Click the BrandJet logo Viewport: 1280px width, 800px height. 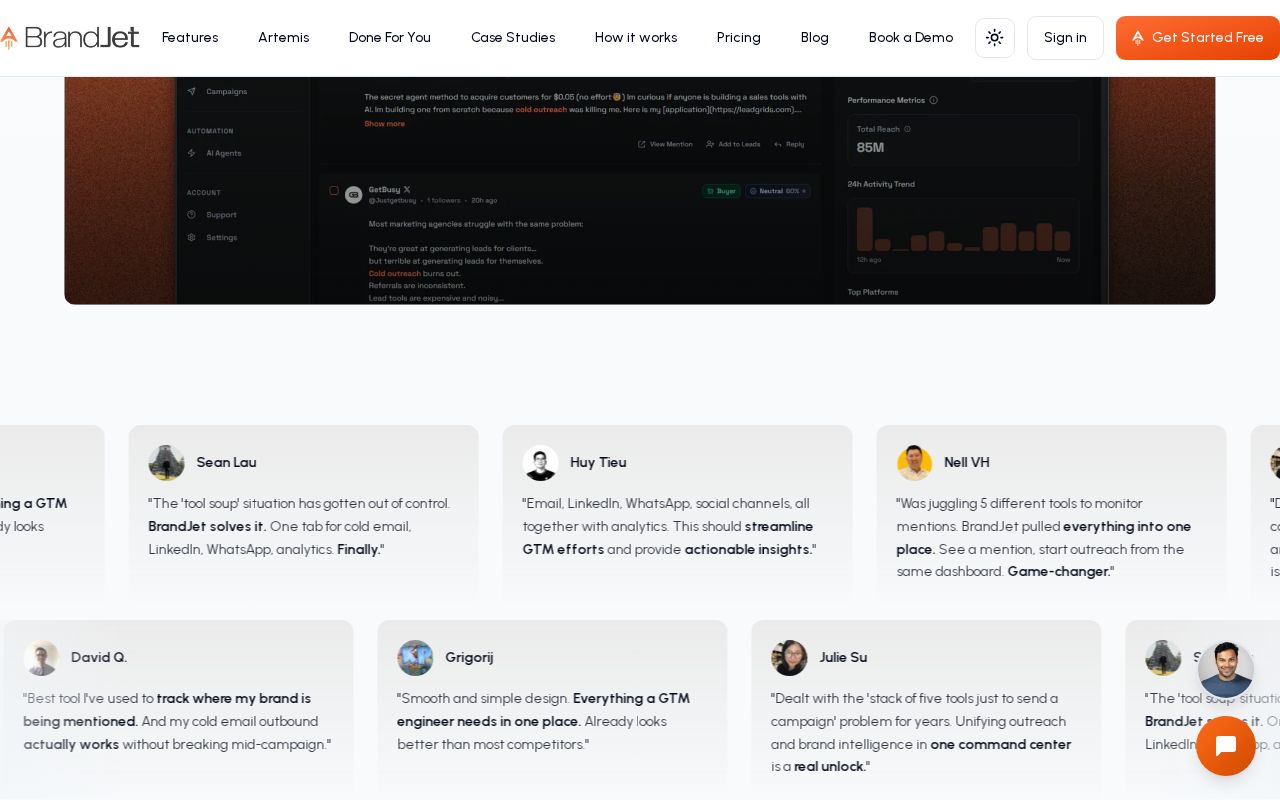(x=70, y=37)
